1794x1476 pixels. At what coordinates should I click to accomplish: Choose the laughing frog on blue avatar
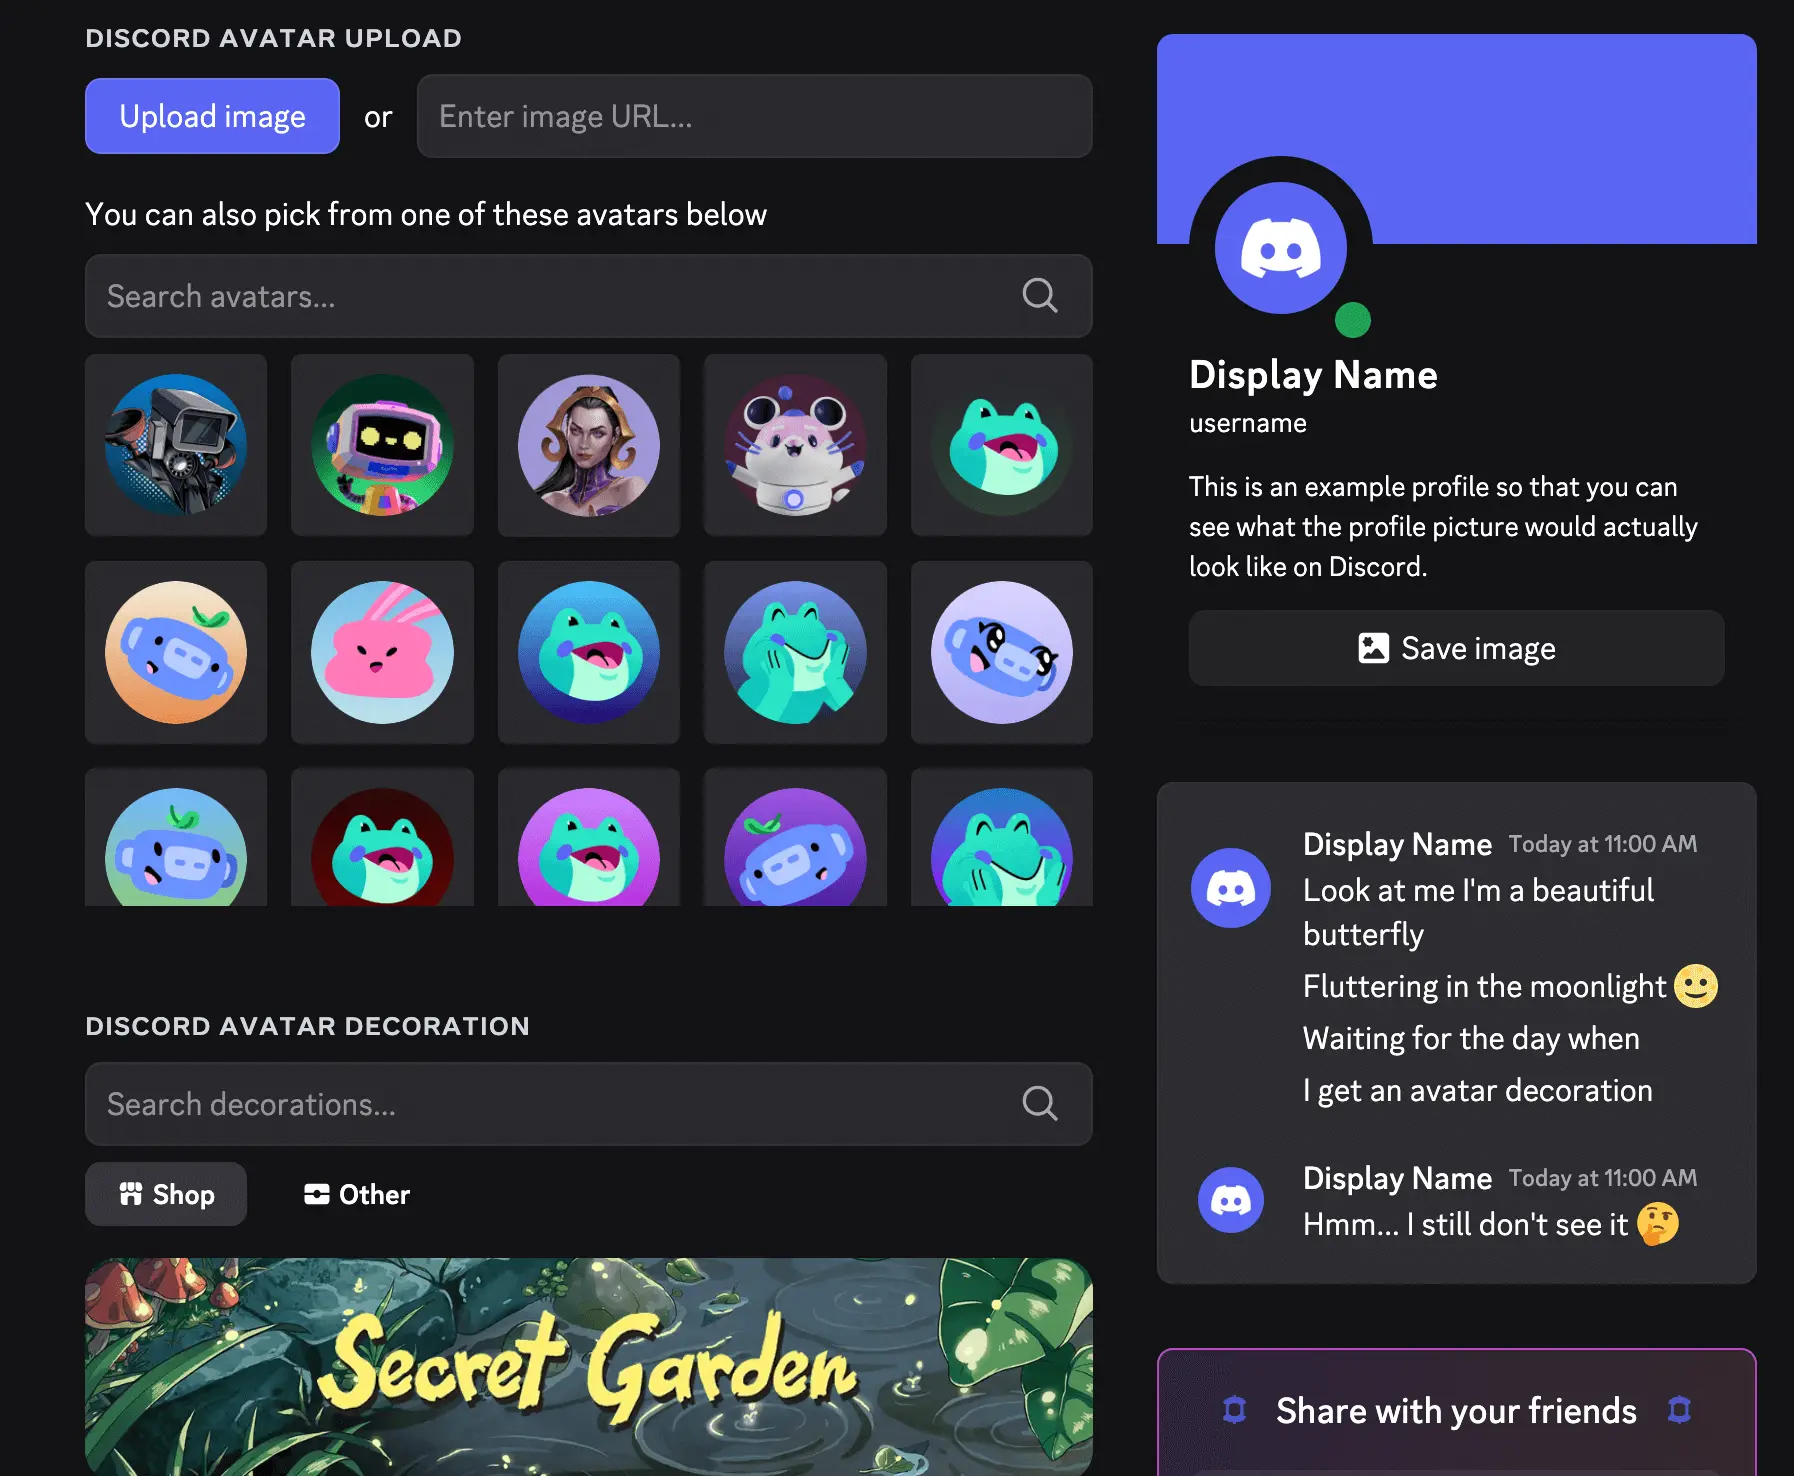589,652
